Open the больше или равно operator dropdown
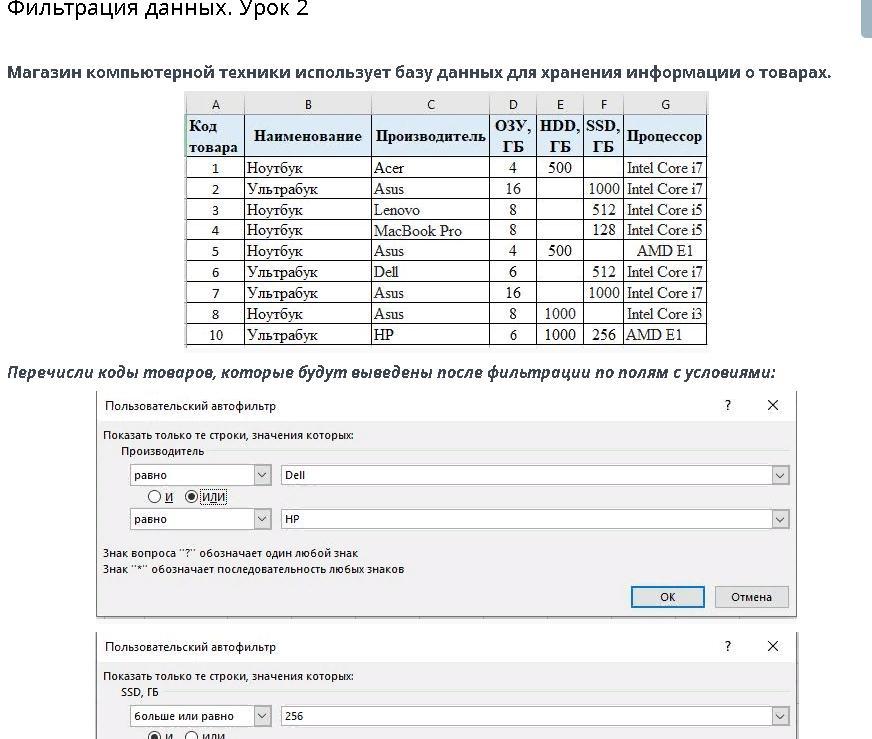 pyautogui.click(x=262, y=716)
